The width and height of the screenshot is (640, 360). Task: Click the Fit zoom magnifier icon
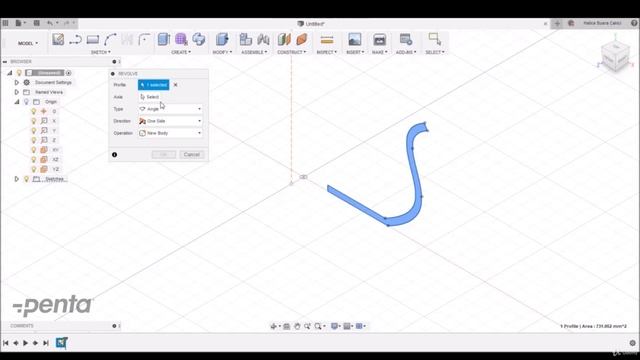318,326
